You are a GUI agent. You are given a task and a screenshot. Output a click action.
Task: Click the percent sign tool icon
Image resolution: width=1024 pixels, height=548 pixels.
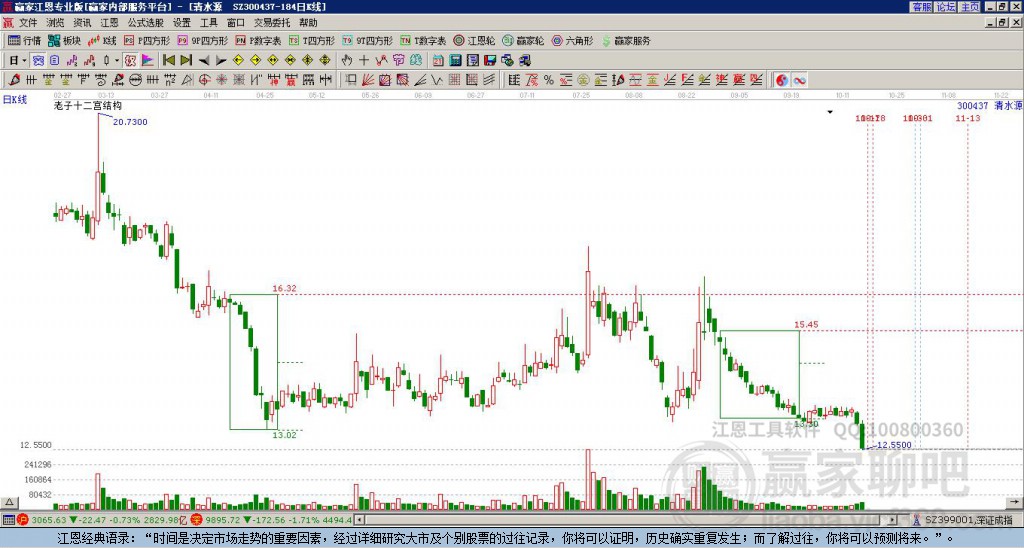pos(549,80)
